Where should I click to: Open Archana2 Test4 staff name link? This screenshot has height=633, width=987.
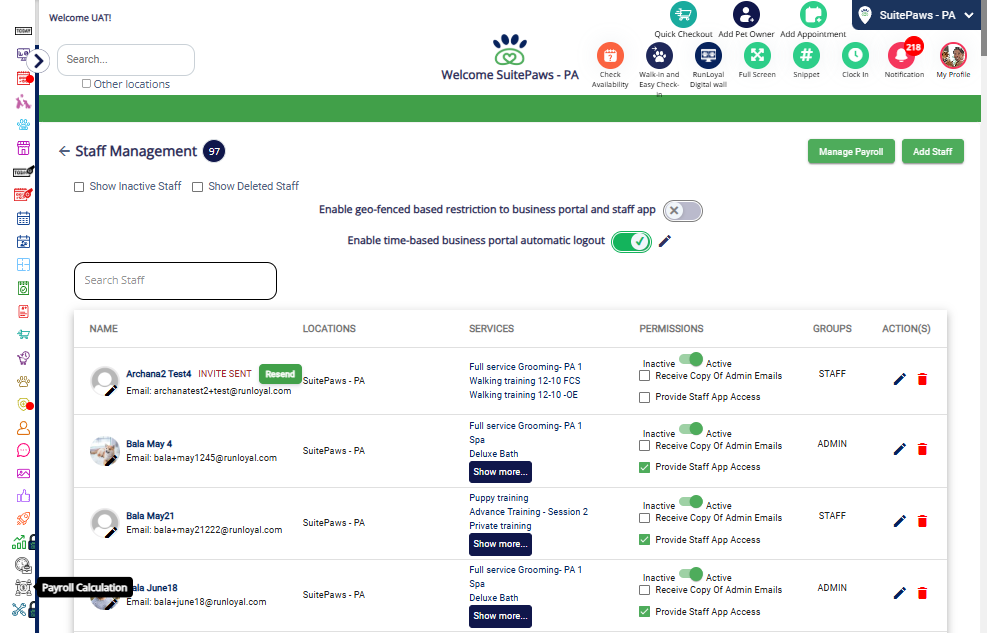159,374
